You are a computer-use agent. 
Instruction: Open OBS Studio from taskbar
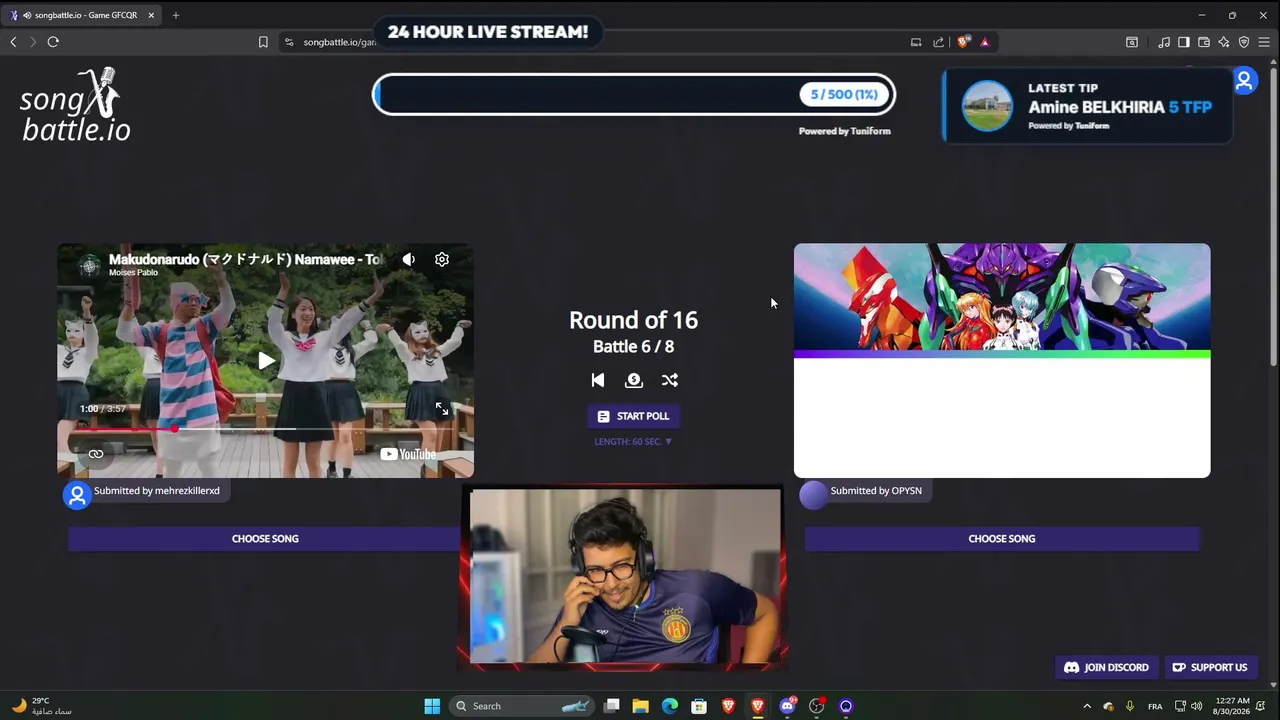(x=816, y=706)
